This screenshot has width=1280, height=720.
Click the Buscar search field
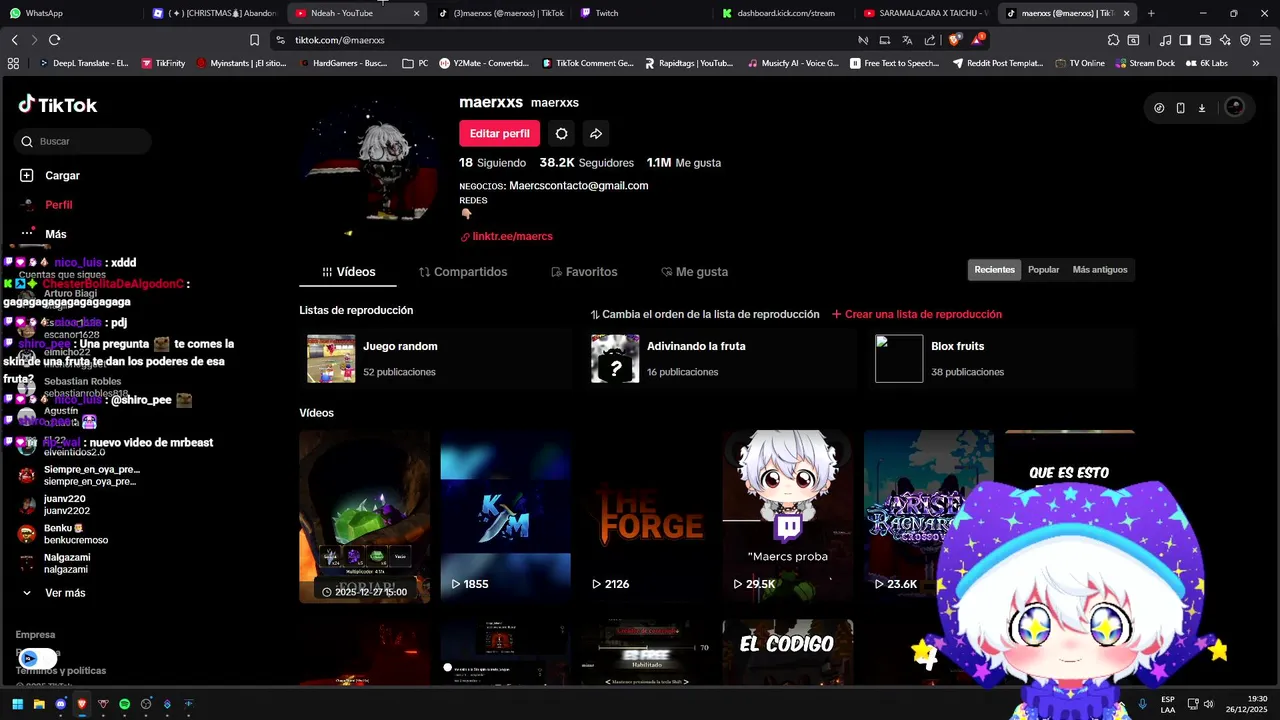click(83, 141)
